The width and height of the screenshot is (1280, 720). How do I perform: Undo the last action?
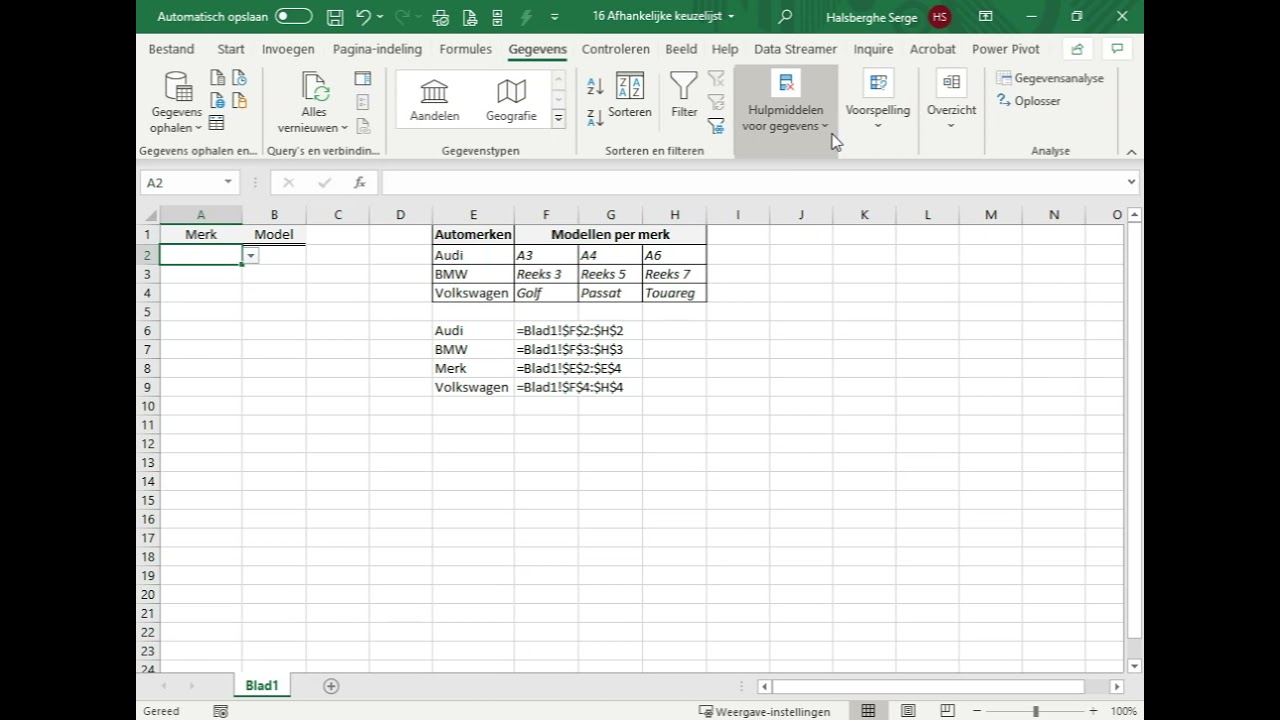pos(363,17)
